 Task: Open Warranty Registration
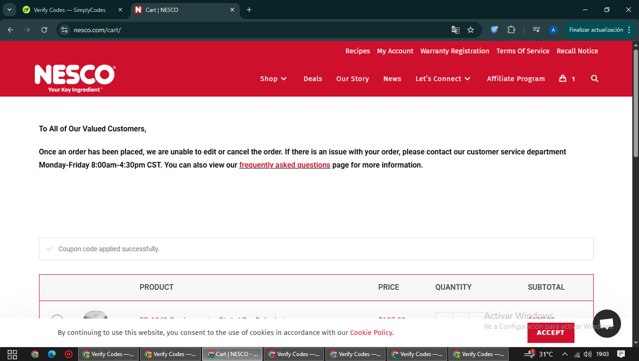(455, 51)
